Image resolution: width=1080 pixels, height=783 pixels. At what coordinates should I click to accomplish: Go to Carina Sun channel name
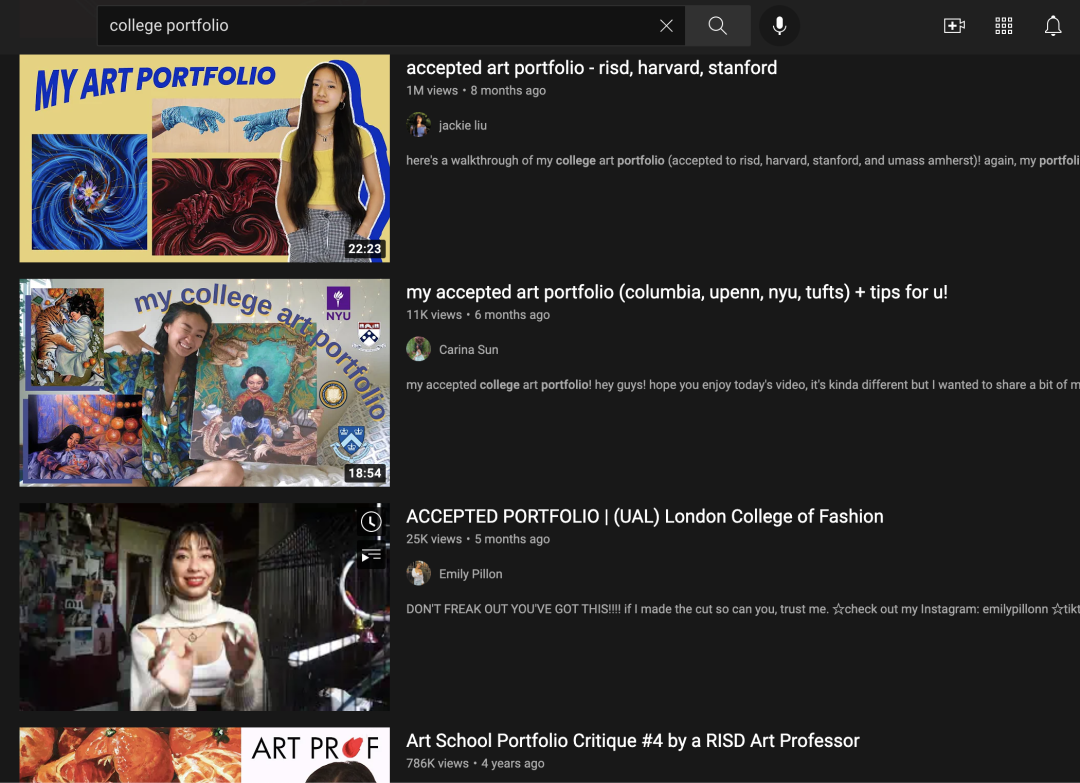click(x=468, y=350)
